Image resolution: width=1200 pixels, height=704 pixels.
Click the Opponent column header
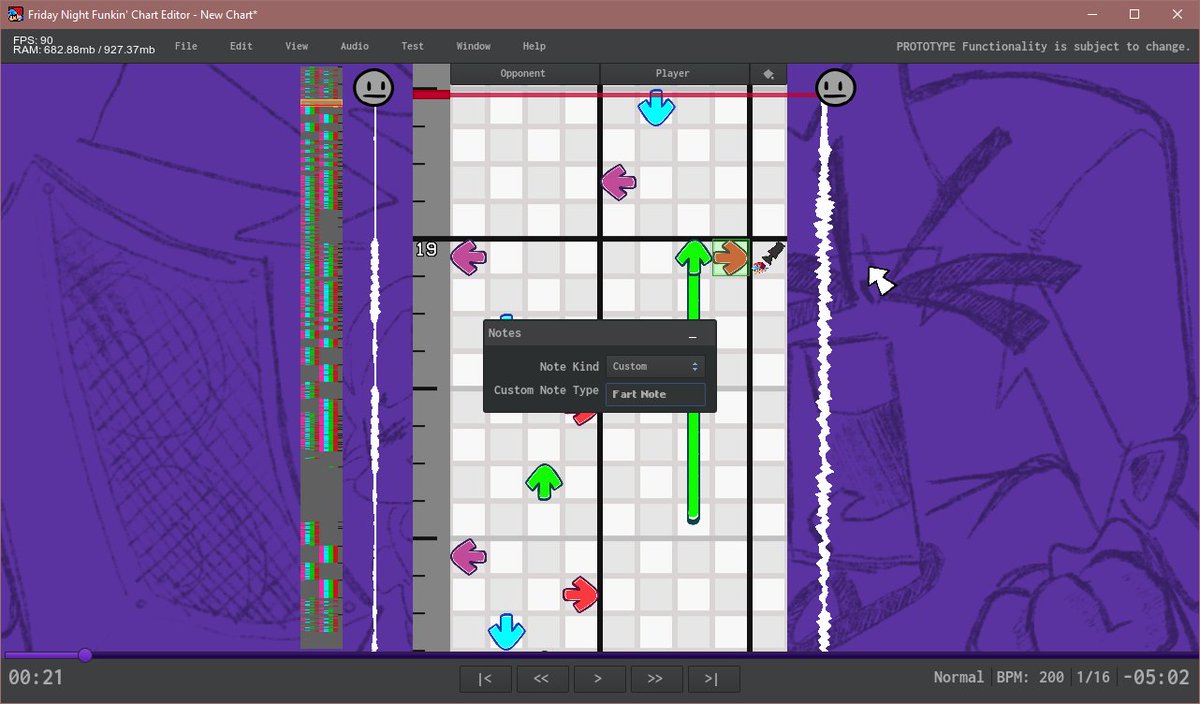524,74
